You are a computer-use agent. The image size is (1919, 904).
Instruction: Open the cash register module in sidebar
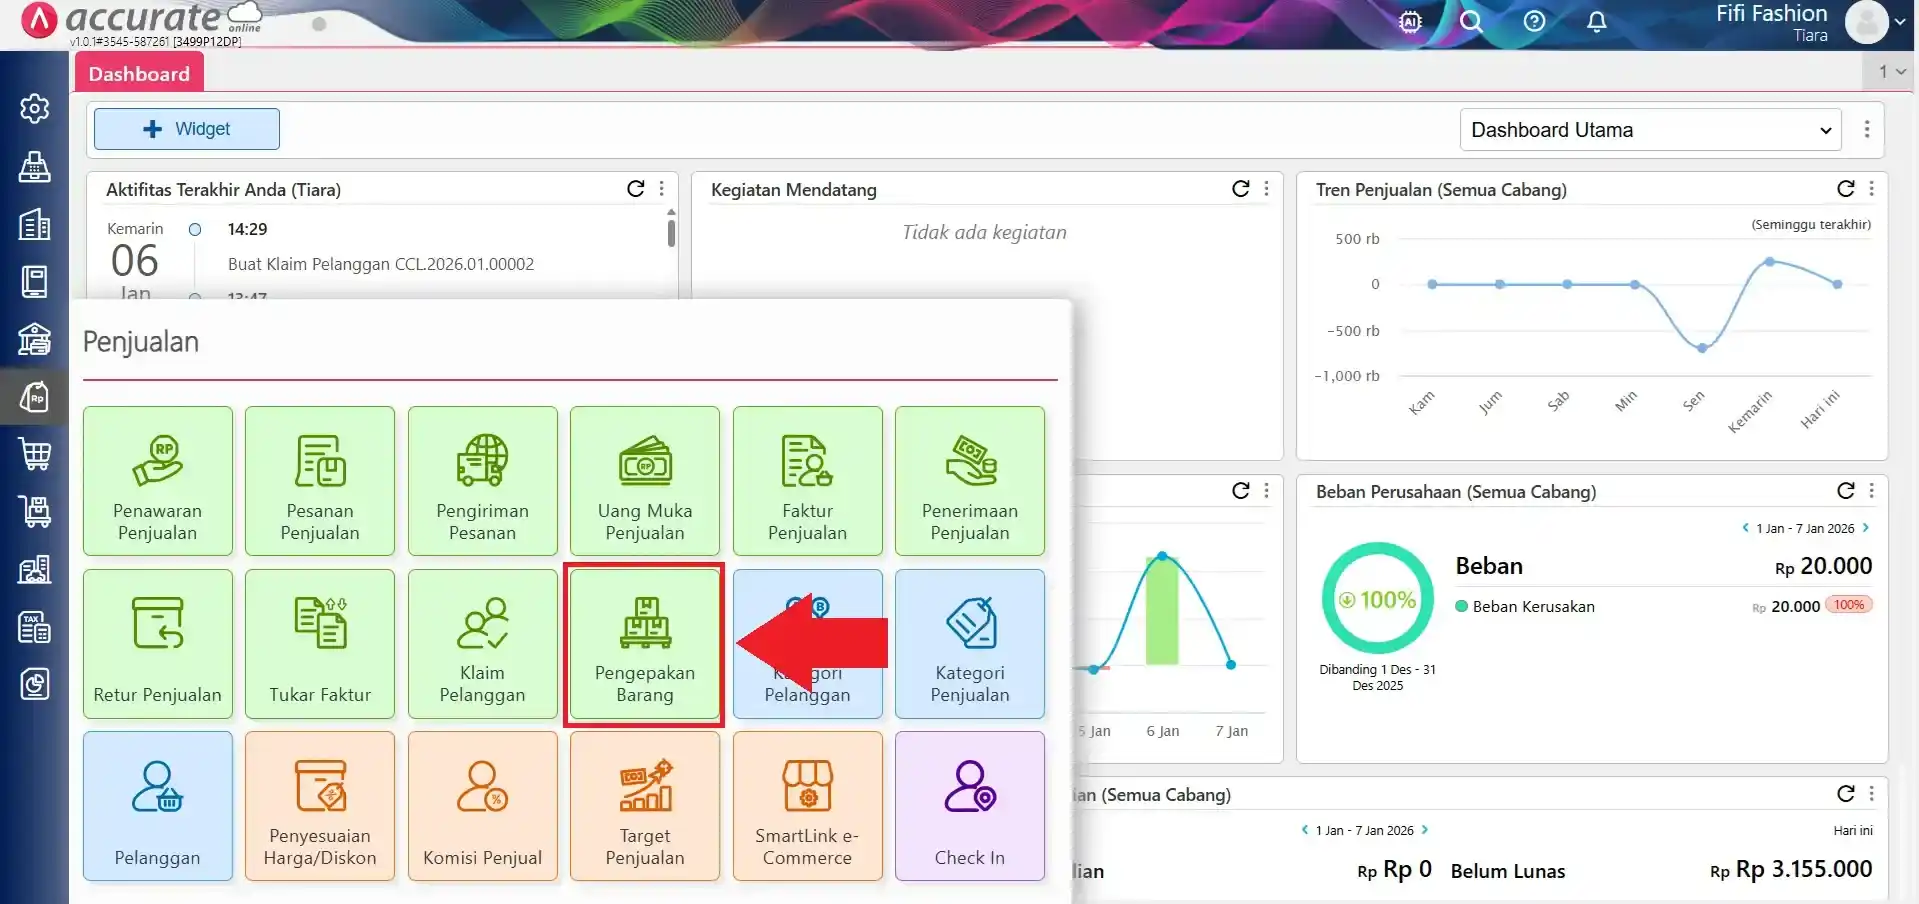tap(35, 166)
